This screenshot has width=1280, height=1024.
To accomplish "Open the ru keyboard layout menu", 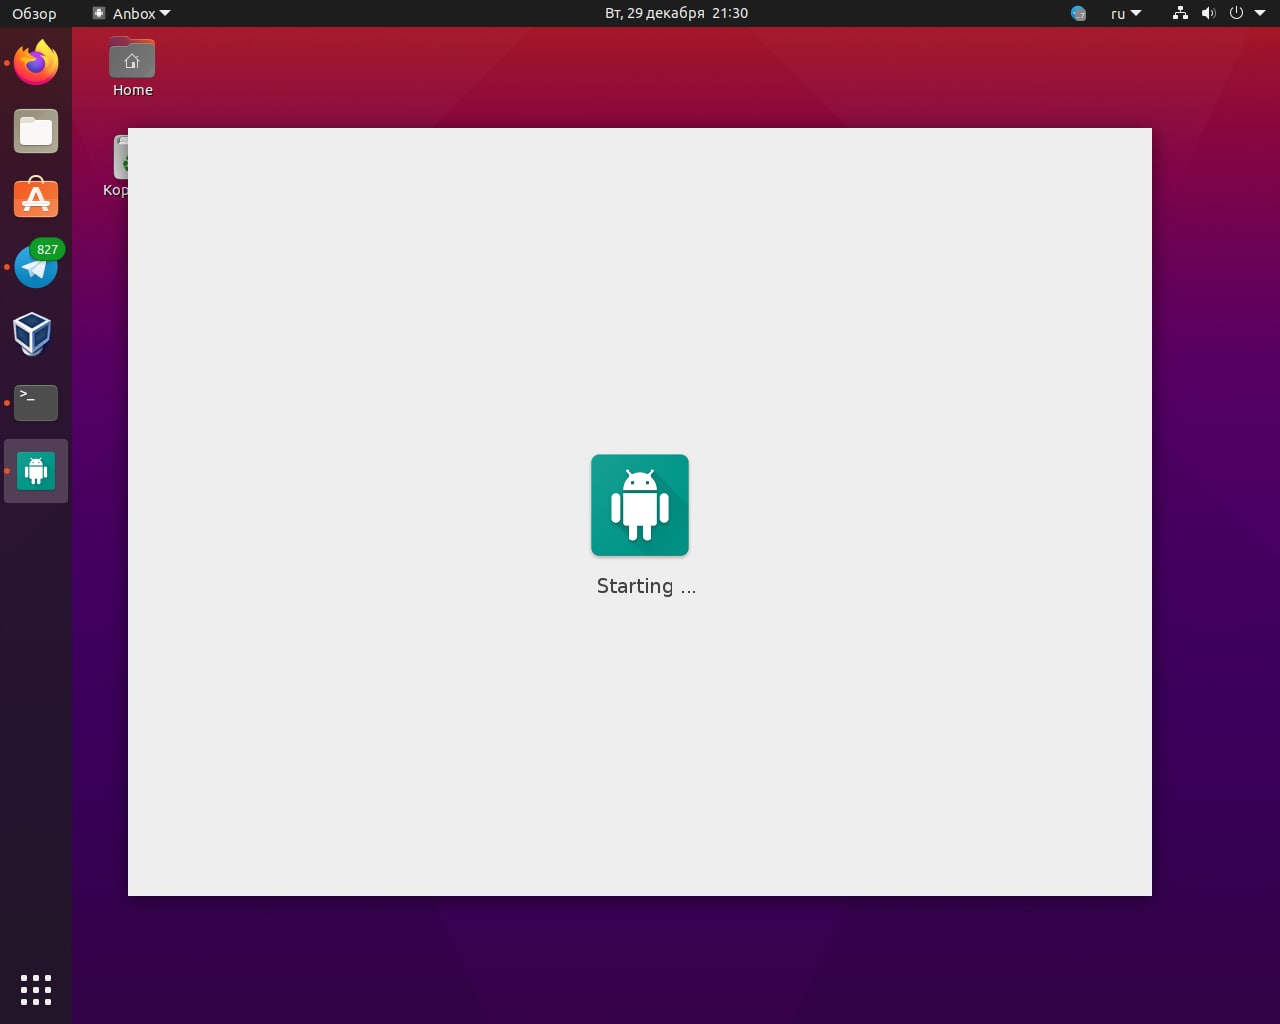I will click(x=1126, y=13).
